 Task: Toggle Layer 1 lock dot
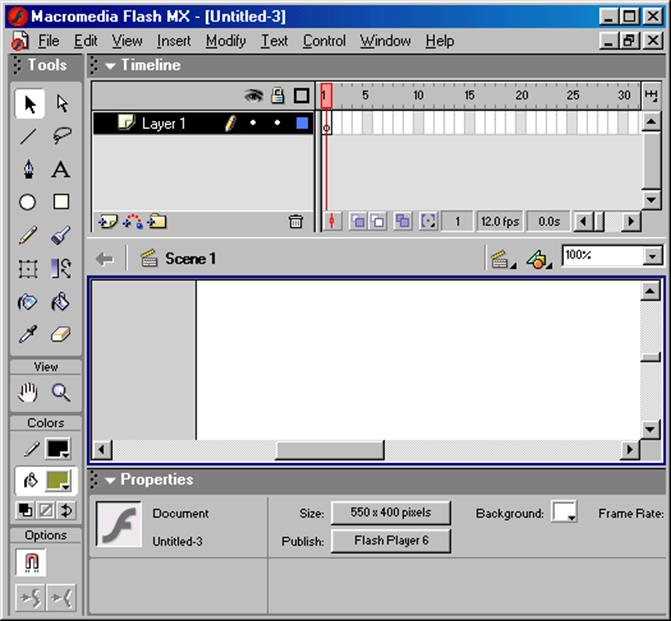277,123
